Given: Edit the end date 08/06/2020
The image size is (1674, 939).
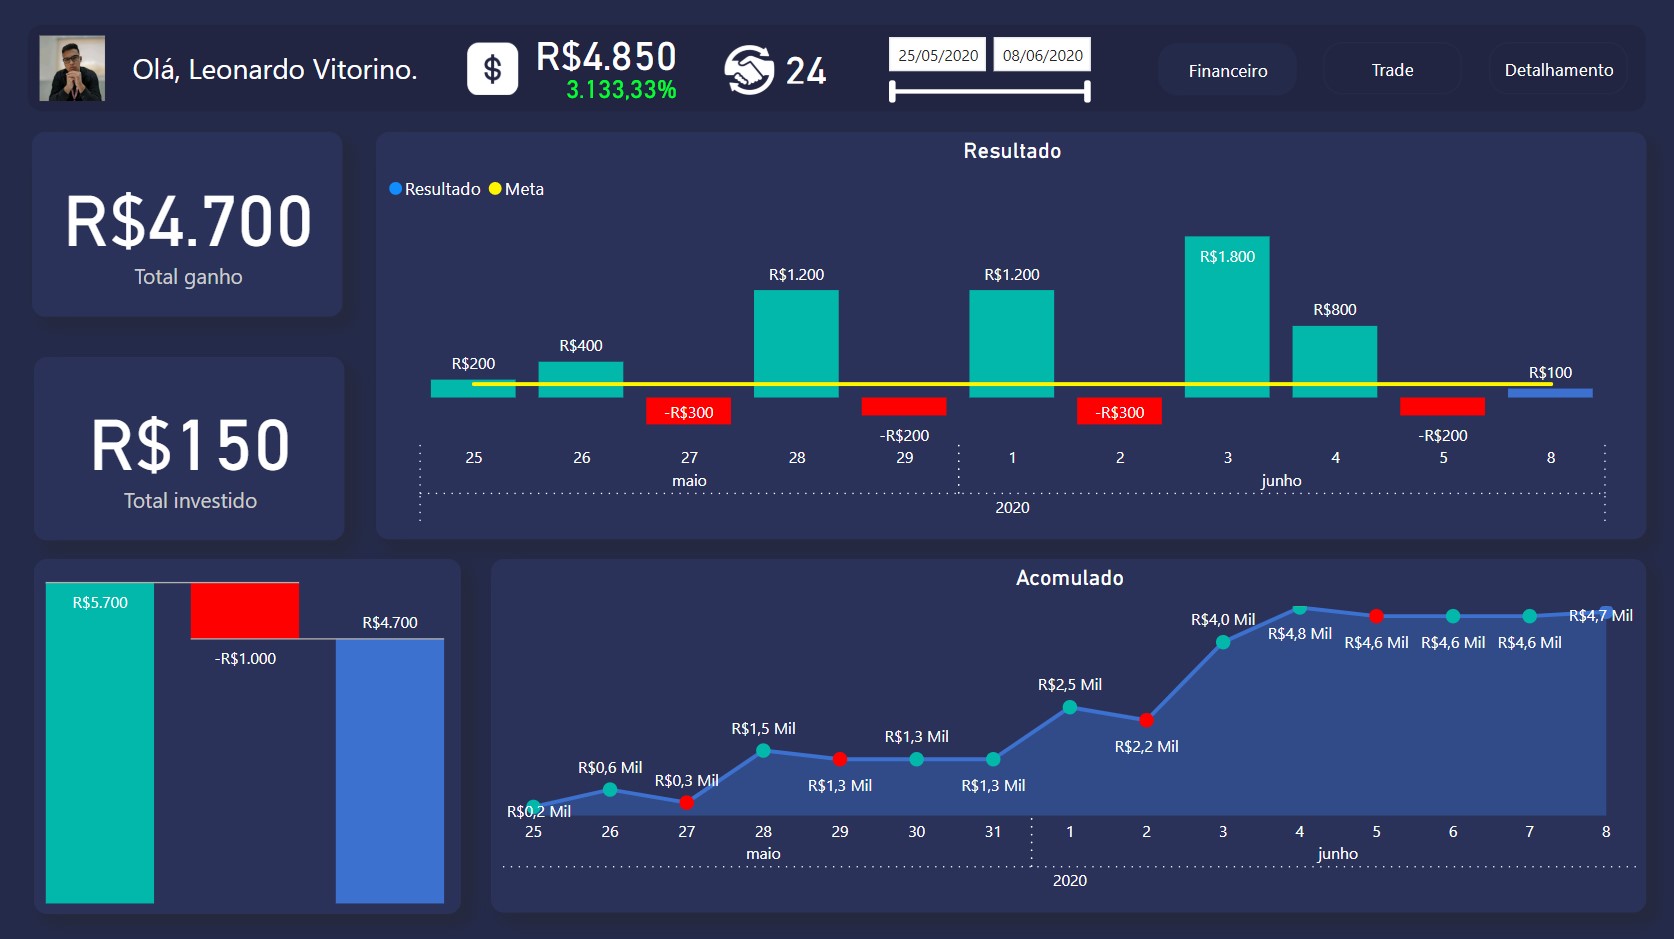Looking at the screenshot, I should coord(1042,55).
